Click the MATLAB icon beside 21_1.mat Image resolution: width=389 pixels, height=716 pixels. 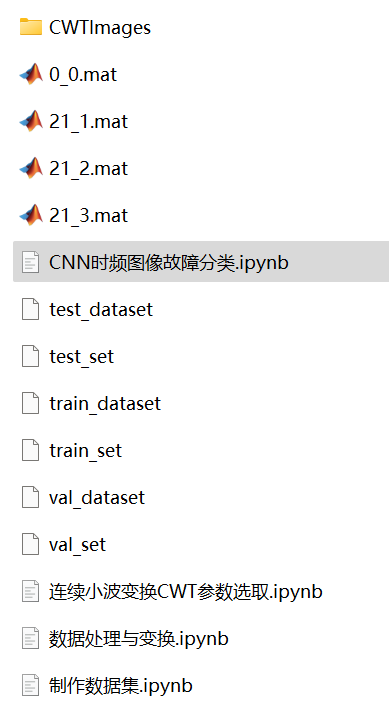(x=31, y=121)
